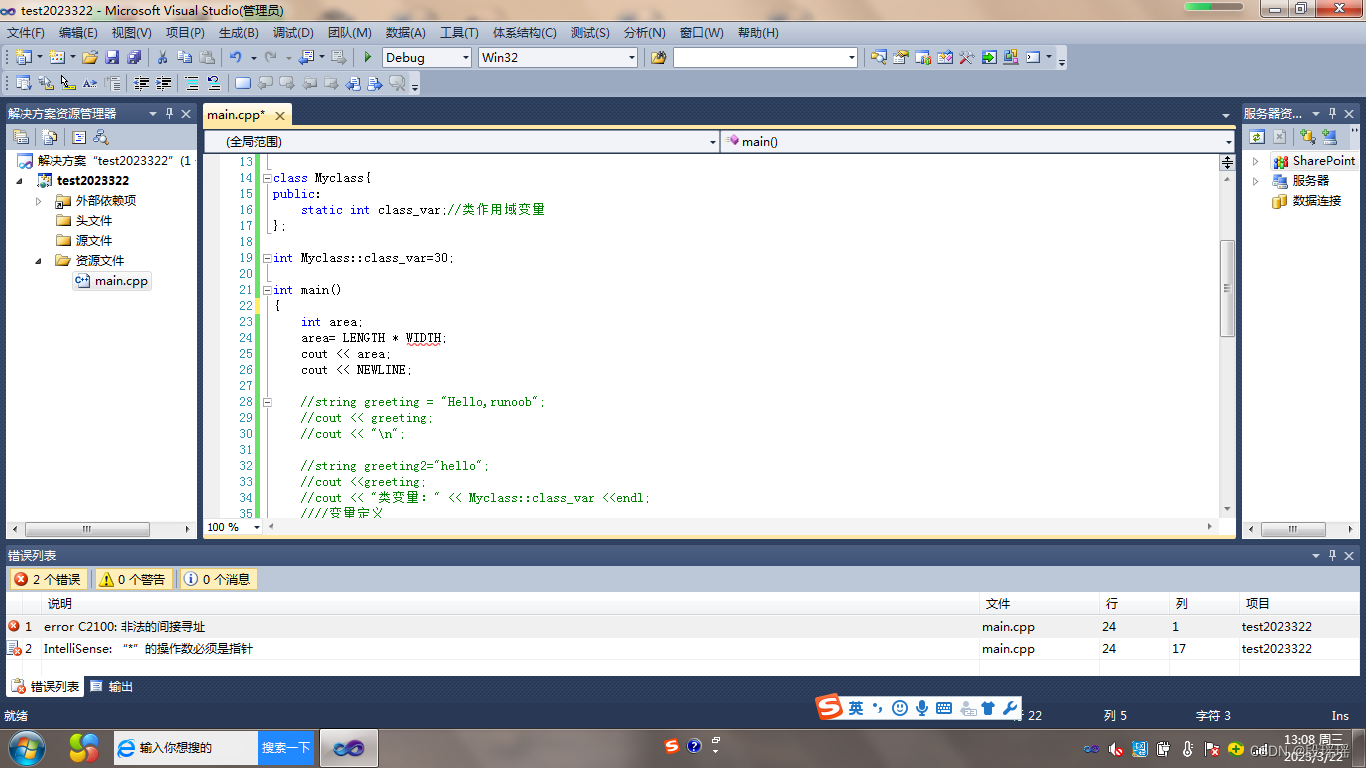
Task: Open the '(全局范围)' scope dropdown
Action: click(x=713, y=142)
